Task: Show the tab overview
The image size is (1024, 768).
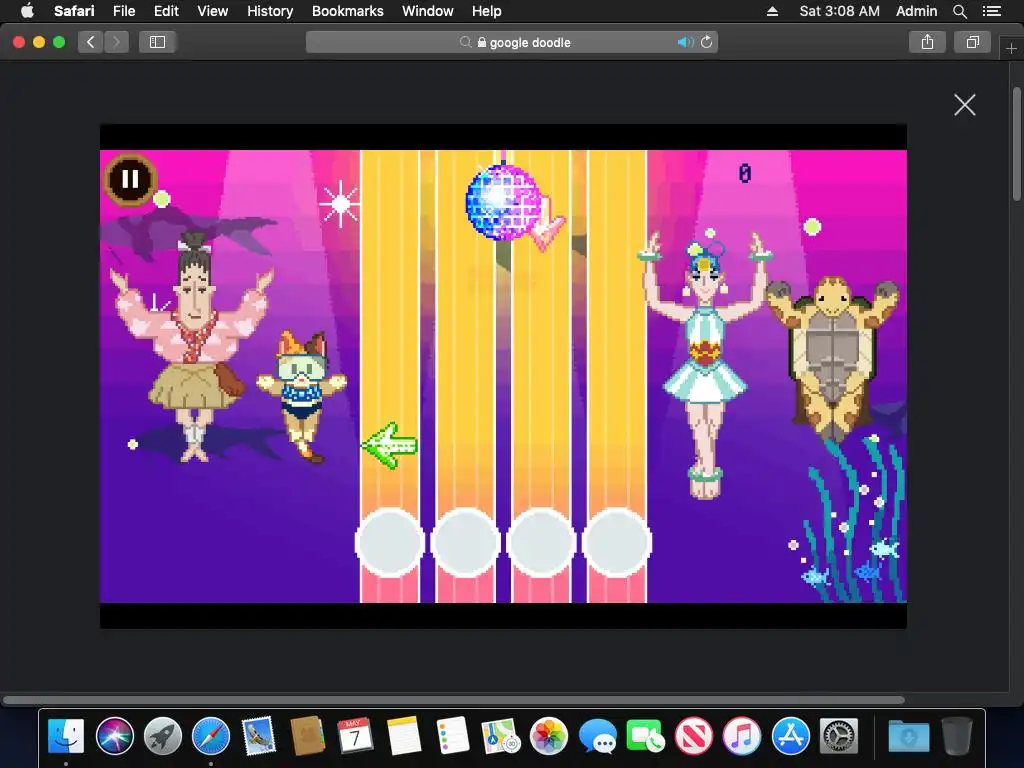Action: 973,42
